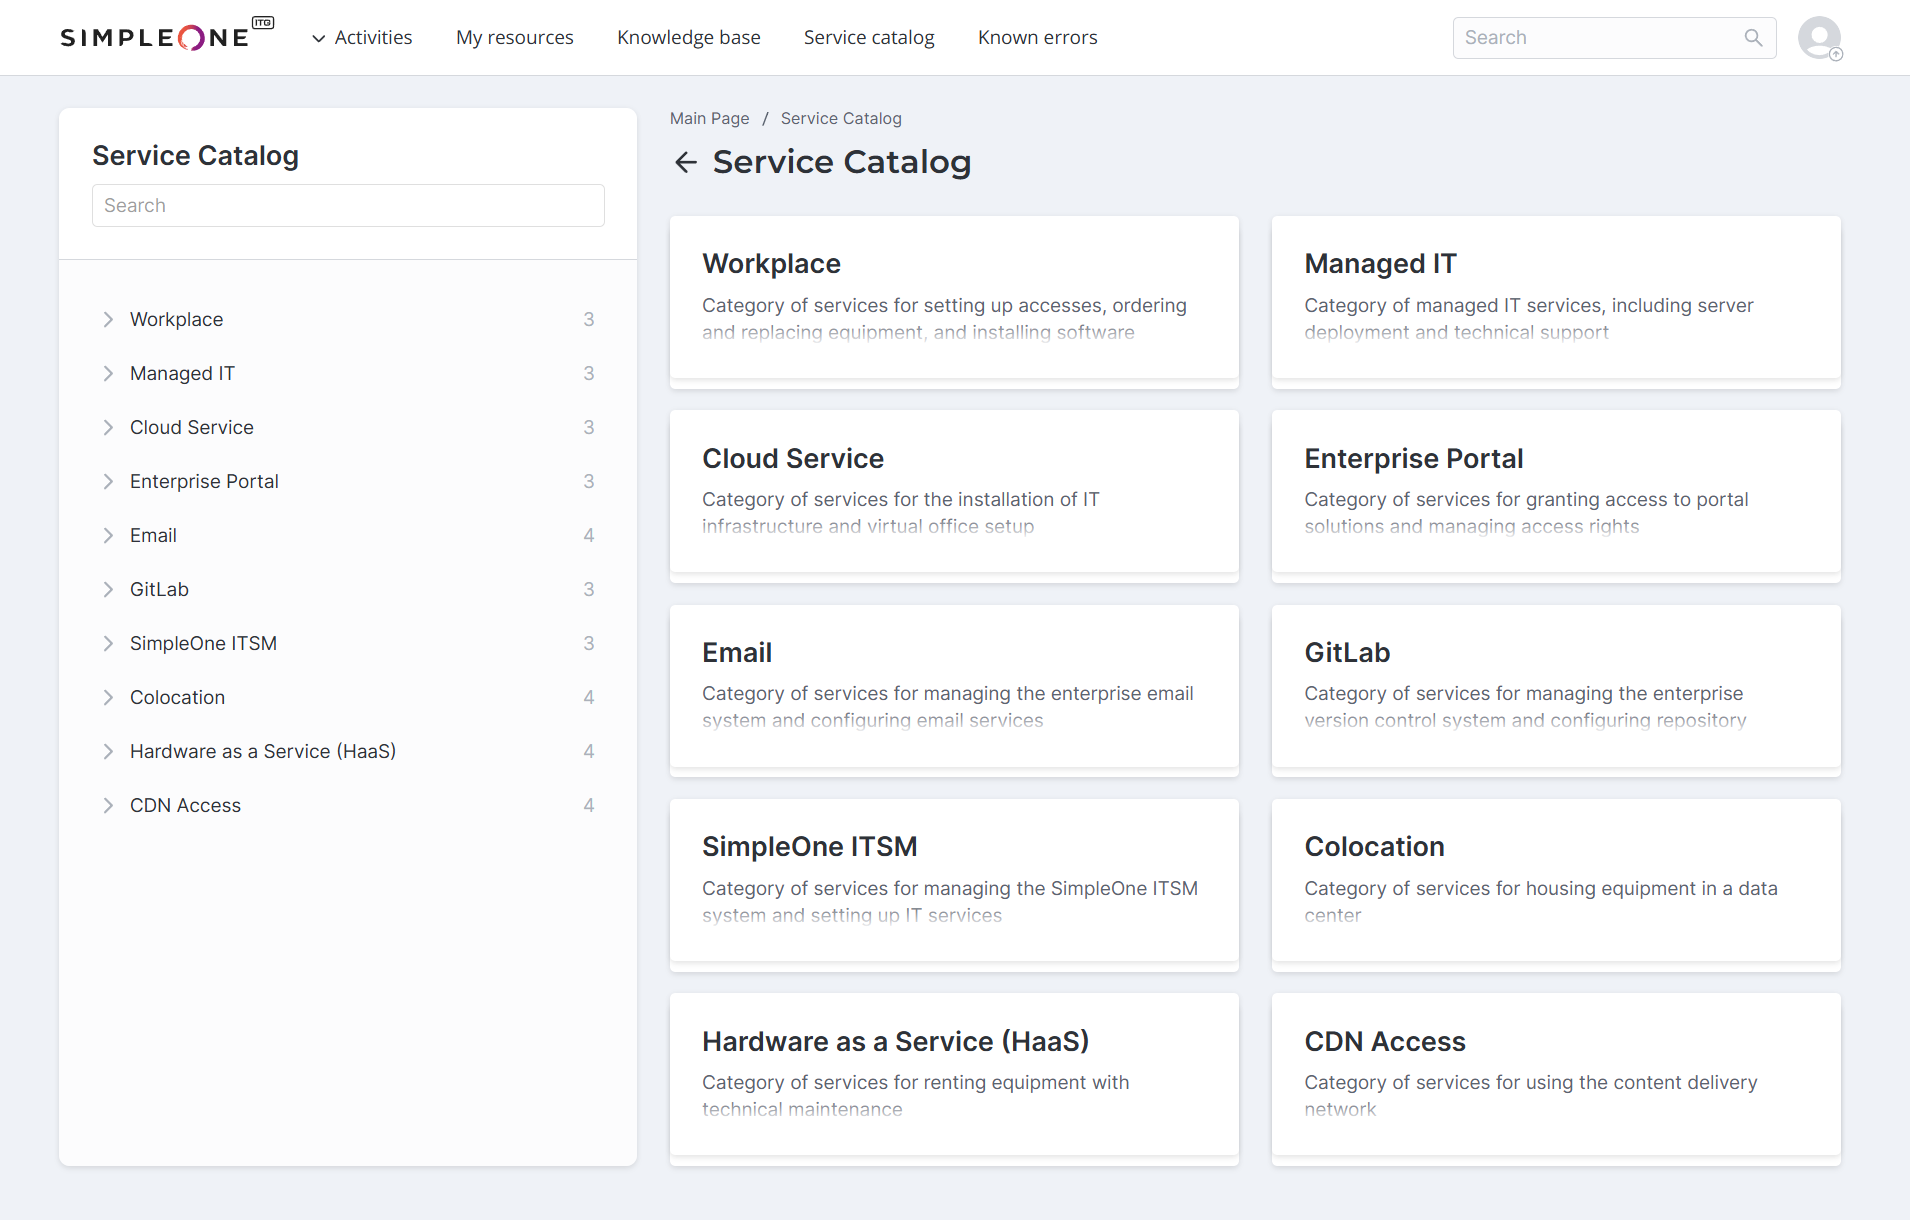This screenshot has height=1220, width=1910.
Task: Open My resources in the top menu
Action: pos(515,37)
